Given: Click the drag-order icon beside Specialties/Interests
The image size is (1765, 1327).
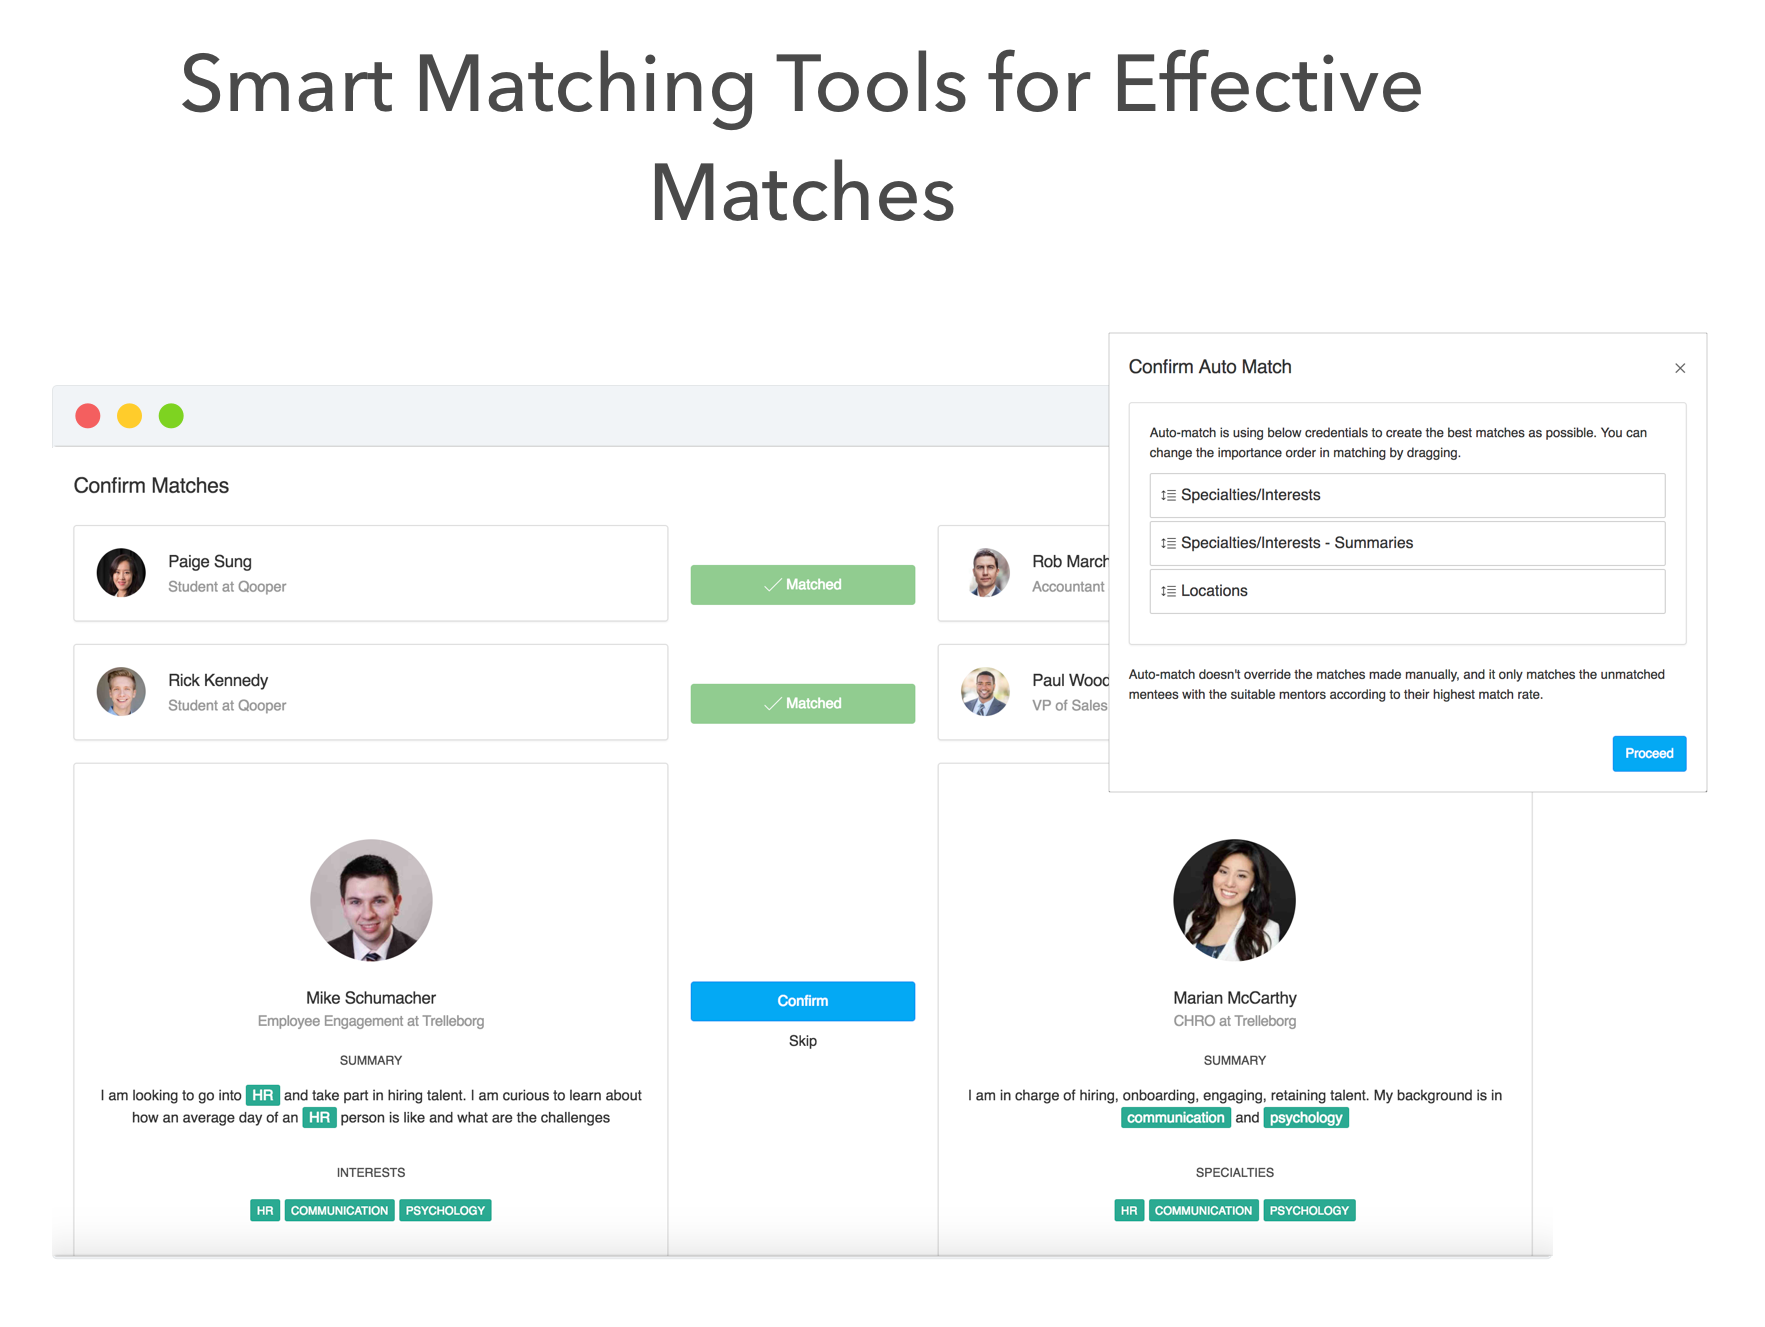Looking at the screenshot, I should pos(1168,494).
